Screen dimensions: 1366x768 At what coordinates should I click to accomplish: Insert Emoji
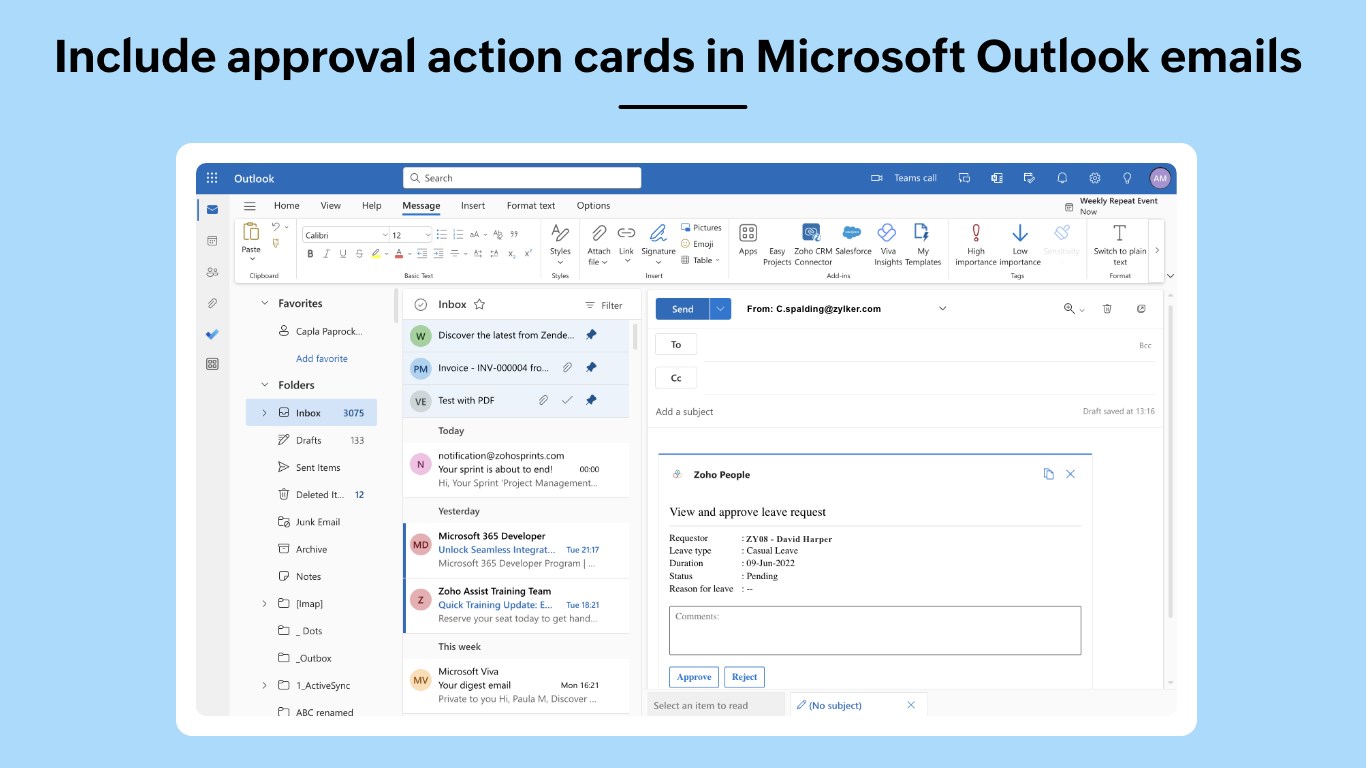(697, 243)
